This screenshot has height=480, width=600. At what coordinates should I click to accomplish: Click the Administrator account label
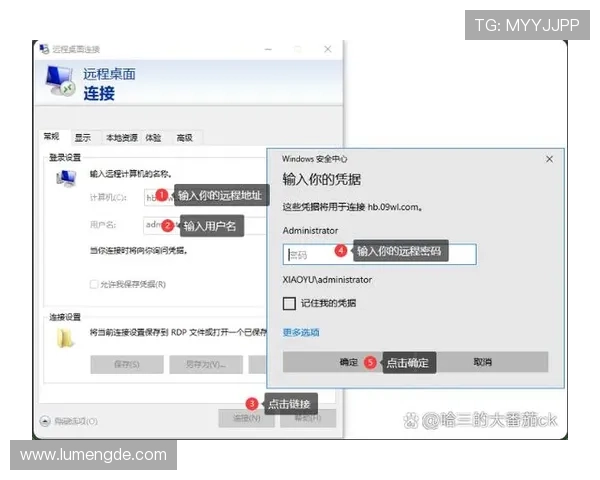pyautogui.click(x=310, y=230)
